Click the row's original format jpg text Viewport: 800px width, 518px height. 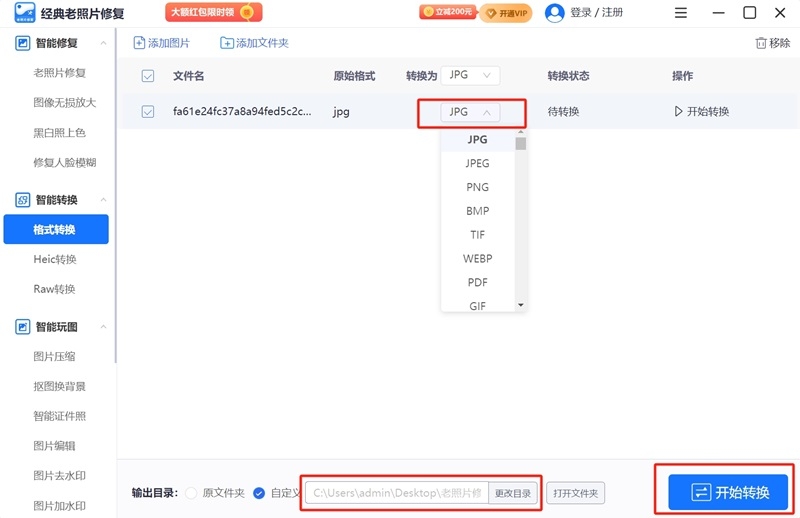341,112
